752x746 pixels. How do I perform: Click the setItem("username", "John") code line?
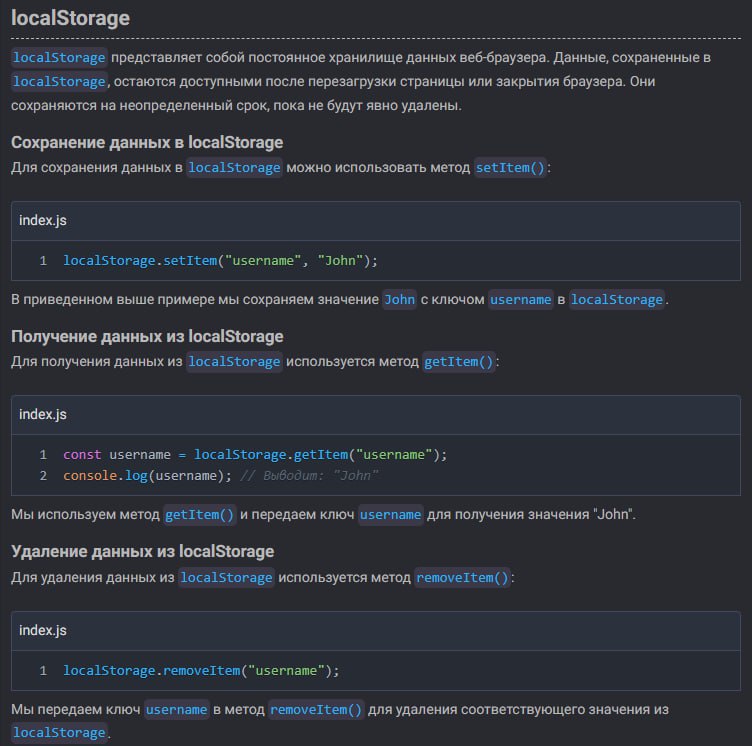[221, 261]
